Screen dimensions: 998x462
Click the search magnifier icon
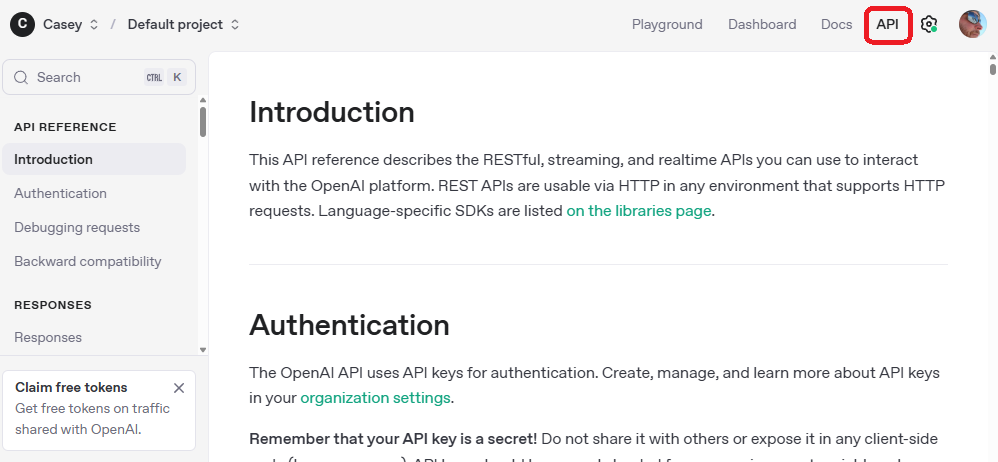(21, 77)
